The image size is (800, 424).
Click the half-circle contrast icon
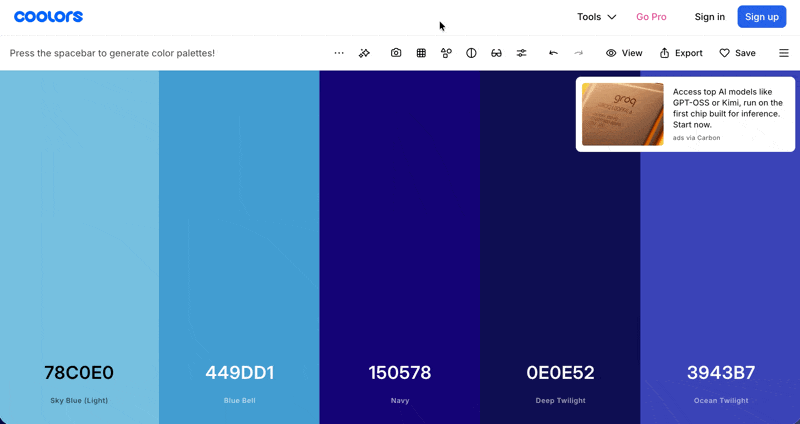pyautogui.click(x=471, y=53)
